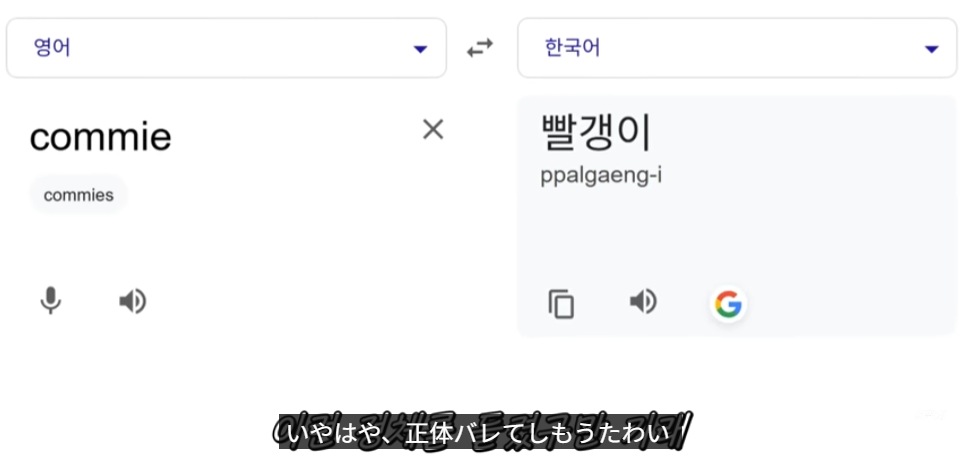Clear the source text with the X
Screen dimensions: 965x470
point(433,129)
